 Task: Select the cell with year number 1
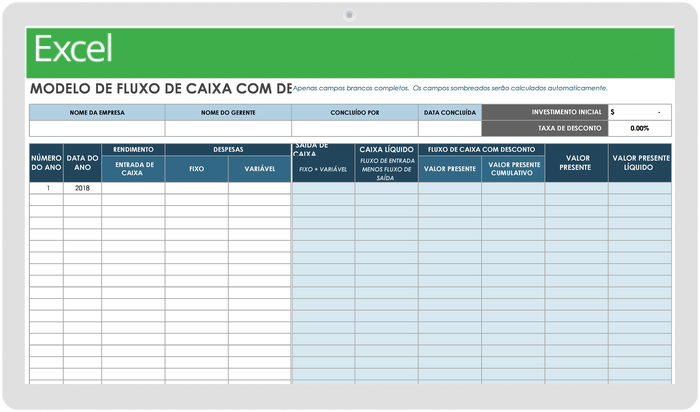(46, 188)
